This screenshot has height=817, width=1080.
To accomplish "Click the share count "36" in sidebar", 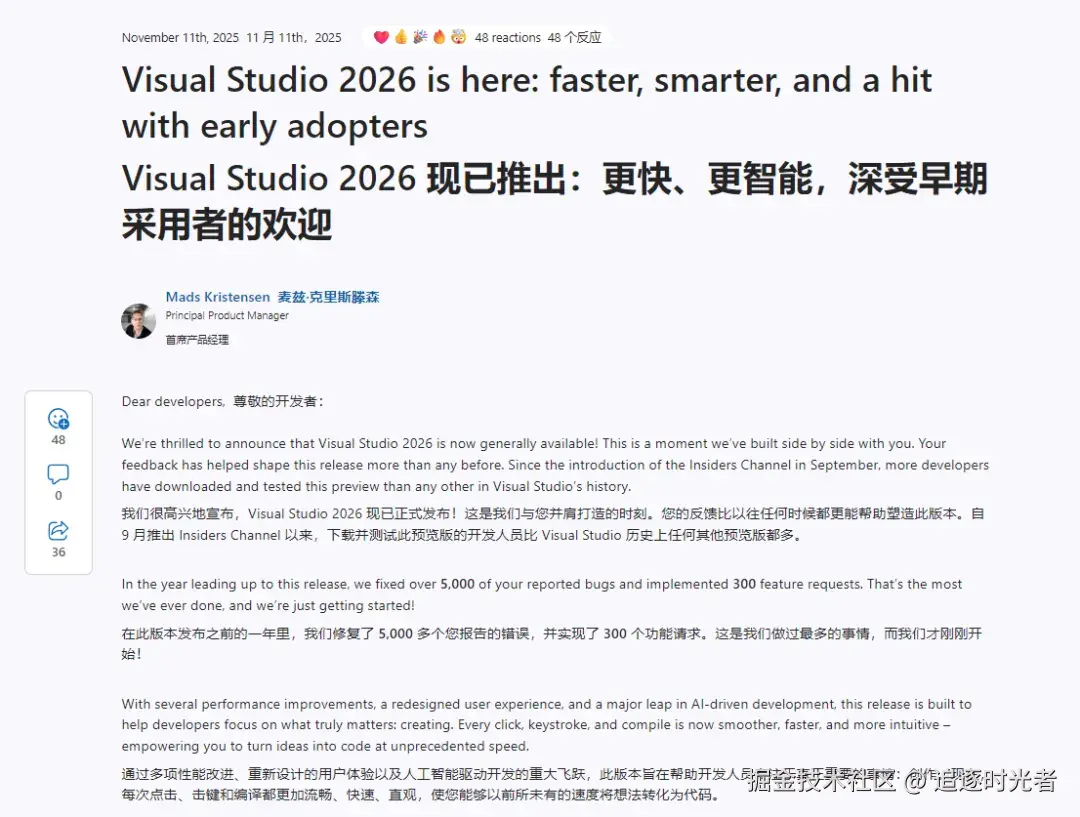I will (x=59, y=552).
